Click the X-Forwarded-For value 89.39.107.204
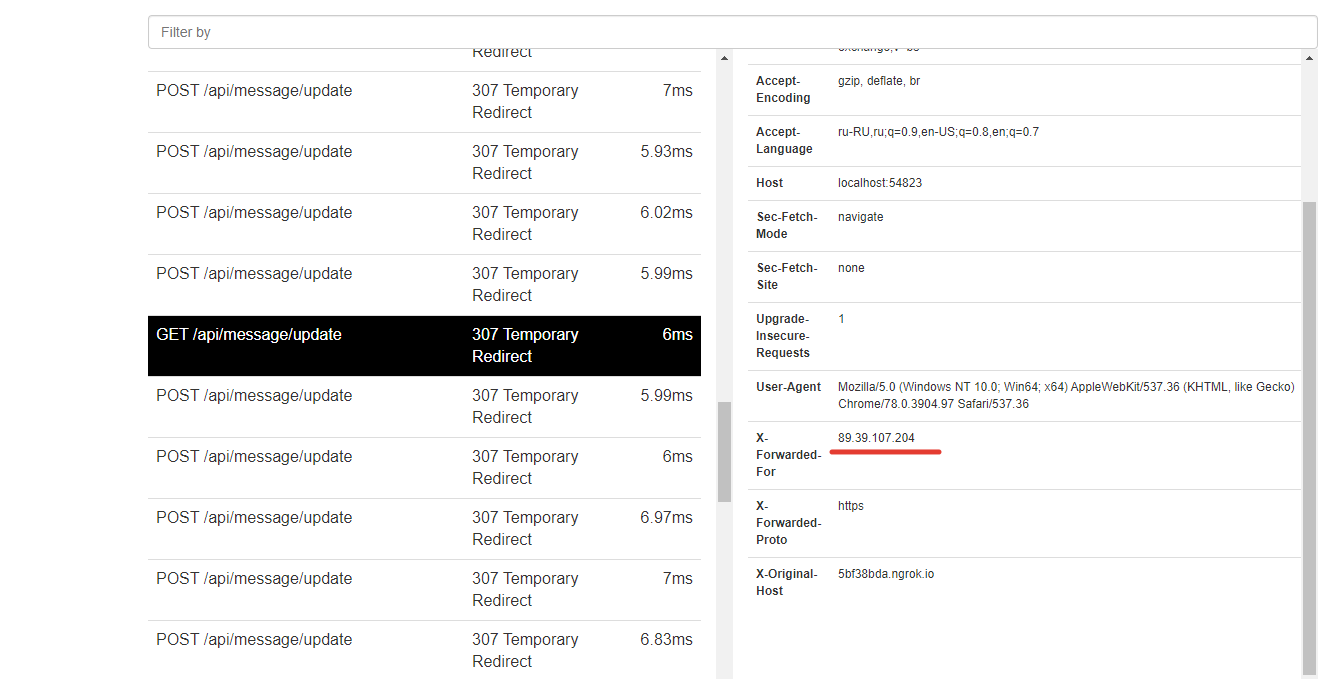1330x679 pixels. click(876, 438)
